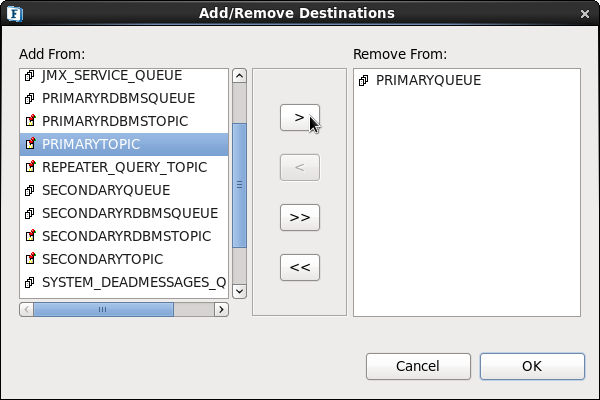The width and height of the screenshot is (600, 400).
Task: Remove all destinations using << button
Action: coord(300,267)
